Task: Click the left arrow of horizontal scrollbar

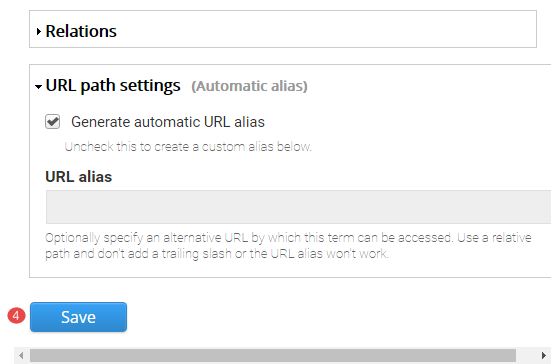Action: pos(21,355)
